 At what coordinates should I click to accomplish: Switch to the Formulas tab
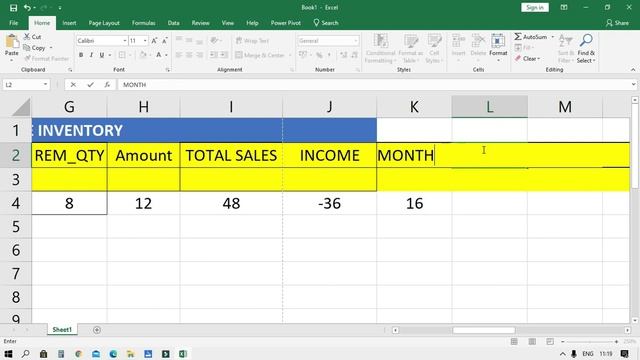(x=143, y=23)
